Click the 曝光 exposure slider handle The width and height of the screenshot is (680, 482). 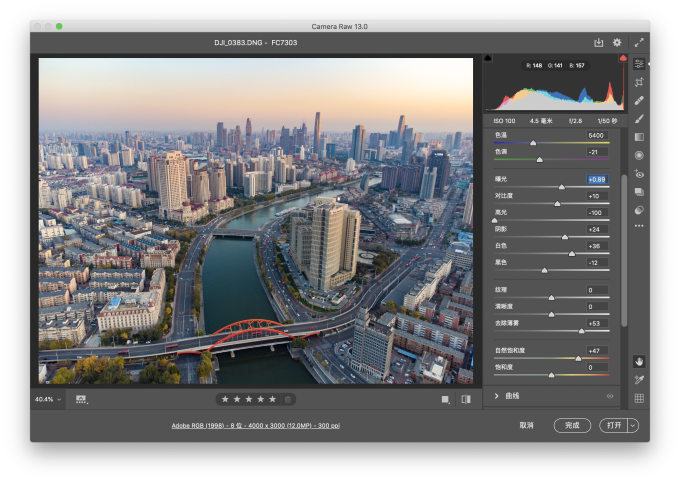(562, 187)
